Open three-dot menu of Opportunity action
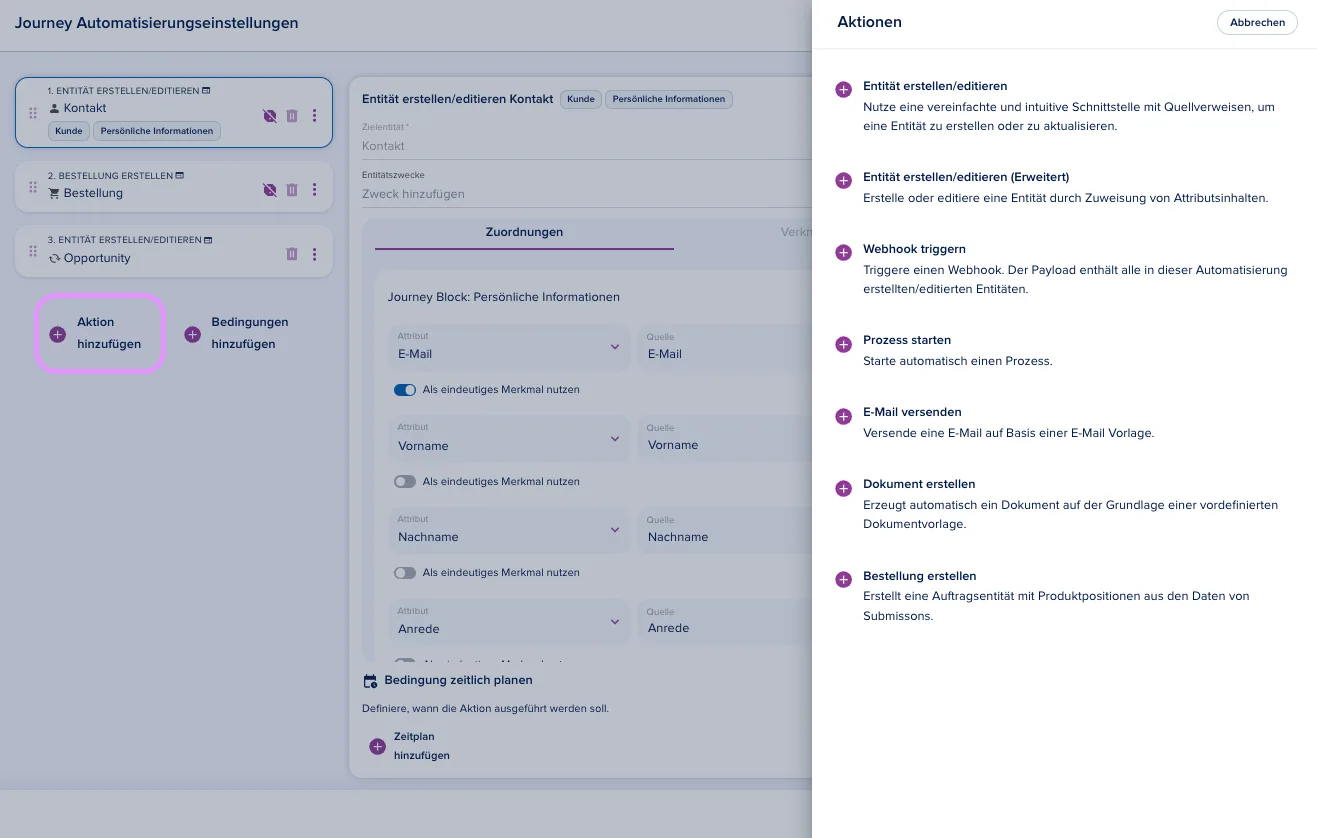 pyautogui.click(x=315, y=254)
